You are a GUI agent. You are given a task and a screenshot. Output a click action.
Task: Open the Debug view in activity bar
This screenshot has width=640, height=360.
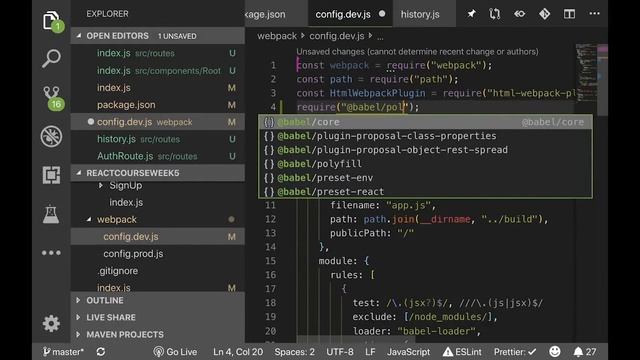pos(51,136)
